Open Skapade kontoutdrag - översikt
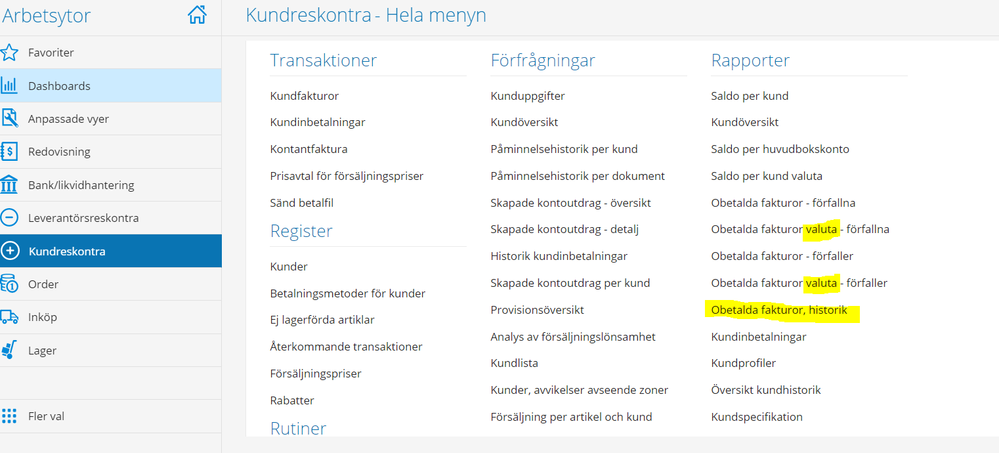Screen dimensions: 999x453 point(570,203)
